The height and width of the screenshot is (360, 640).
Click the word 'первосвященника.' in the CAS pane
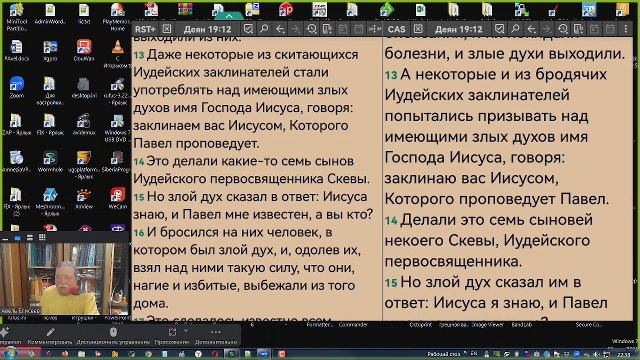(x=453, y=261)
